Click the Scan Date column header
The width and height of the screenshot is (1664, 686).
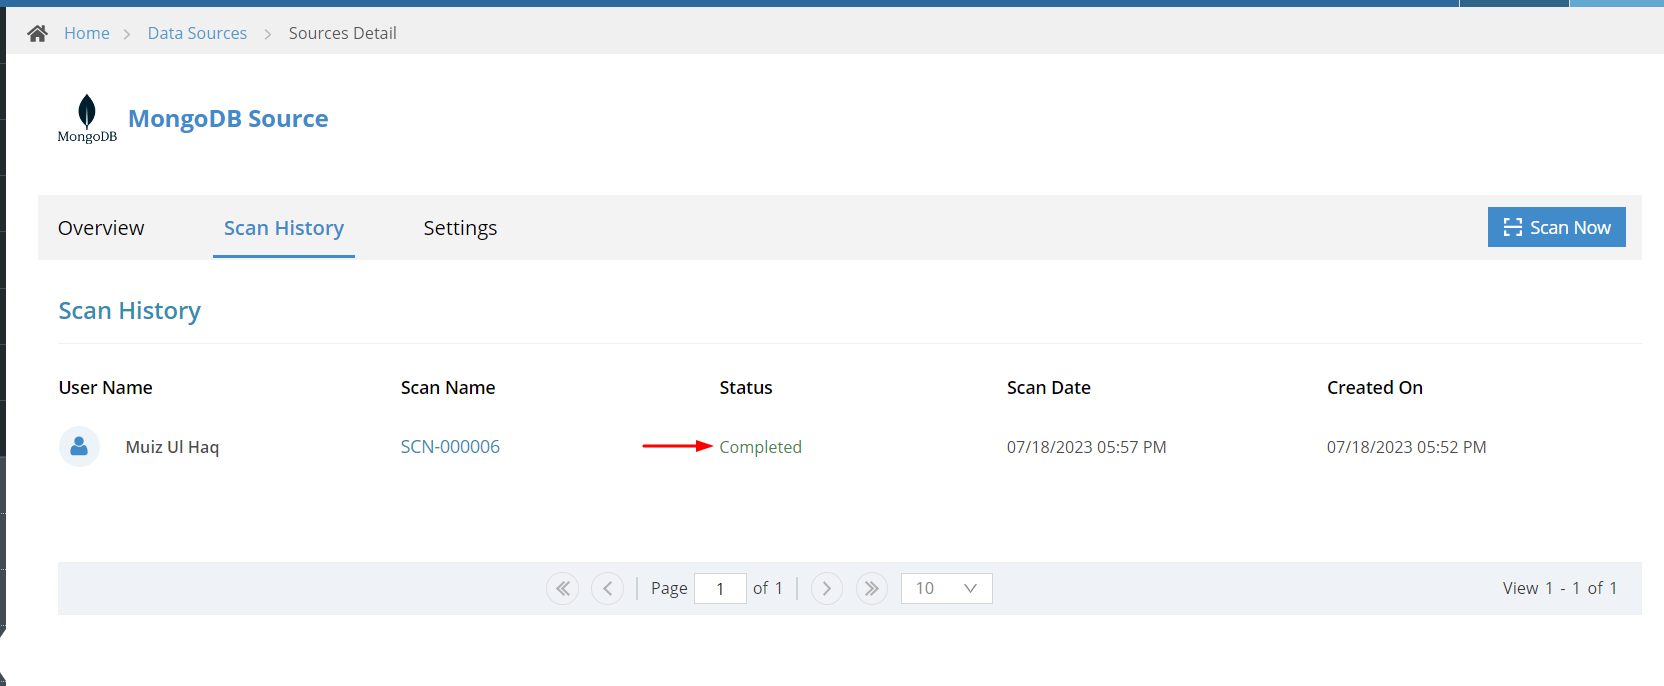pos(1049,388)
